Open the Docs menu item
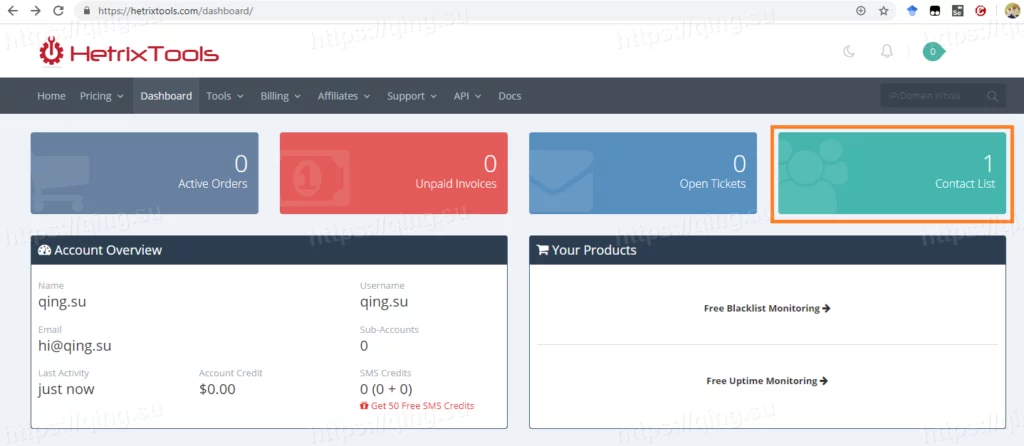This screenshot has width=1024, height=446. pos(509,96)
